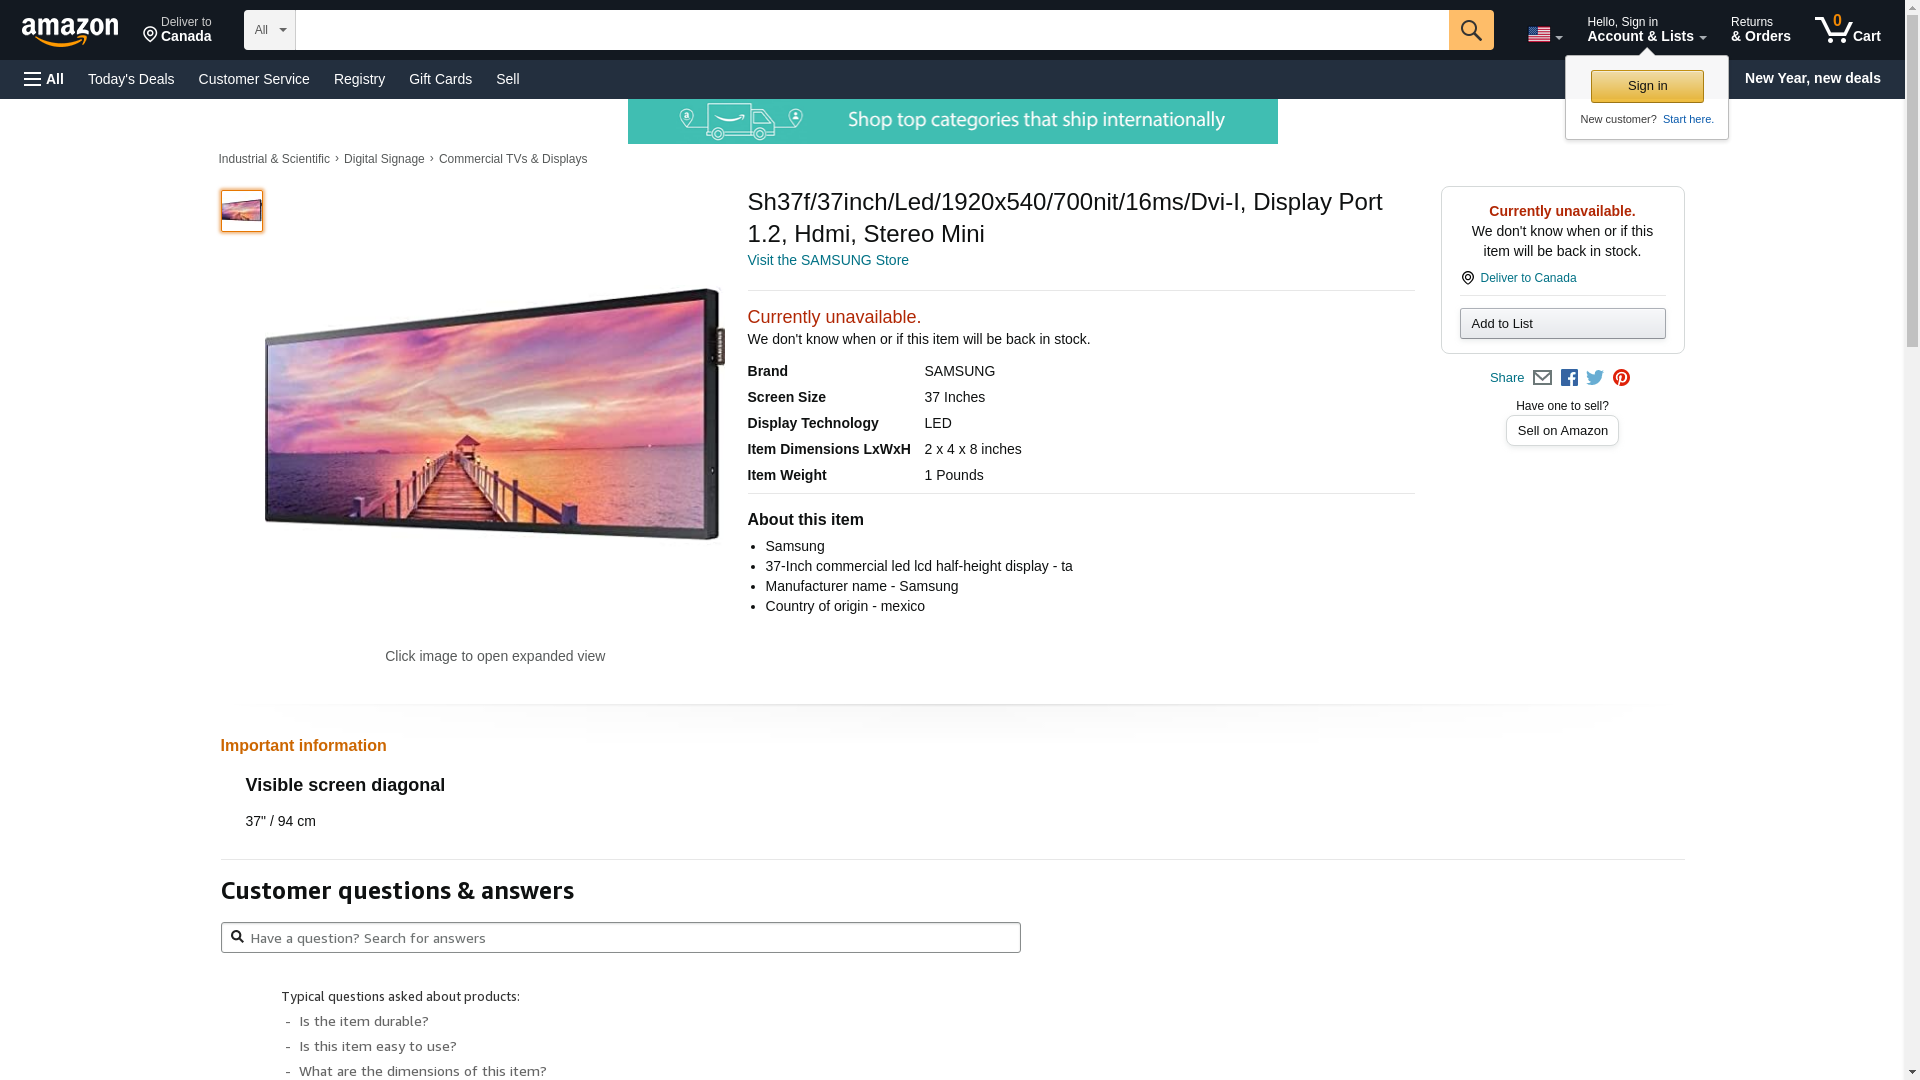1920x1080 pixels.
Task: Open the Digital Signage breadcrumb
Action: point(384,159)
